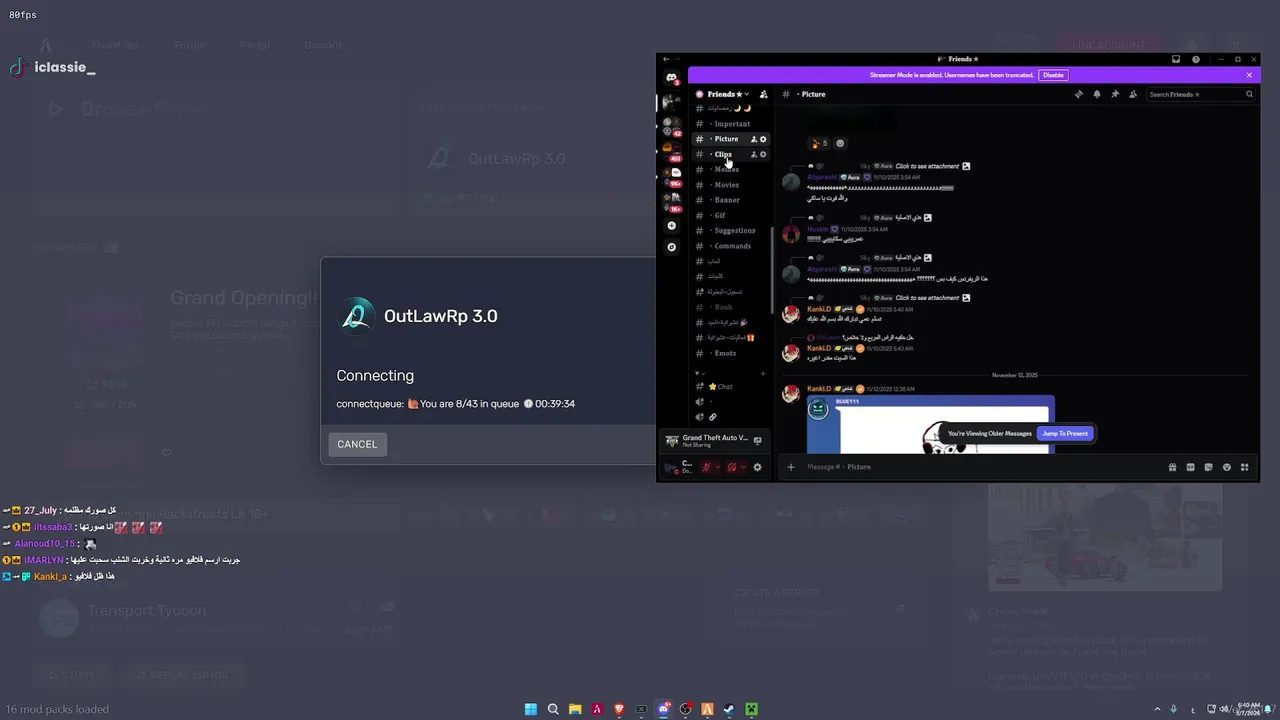The image size is (1280, 720).
Task: Disable Streamer Mode in Discord banner
Action: [x=1053, y=75]
